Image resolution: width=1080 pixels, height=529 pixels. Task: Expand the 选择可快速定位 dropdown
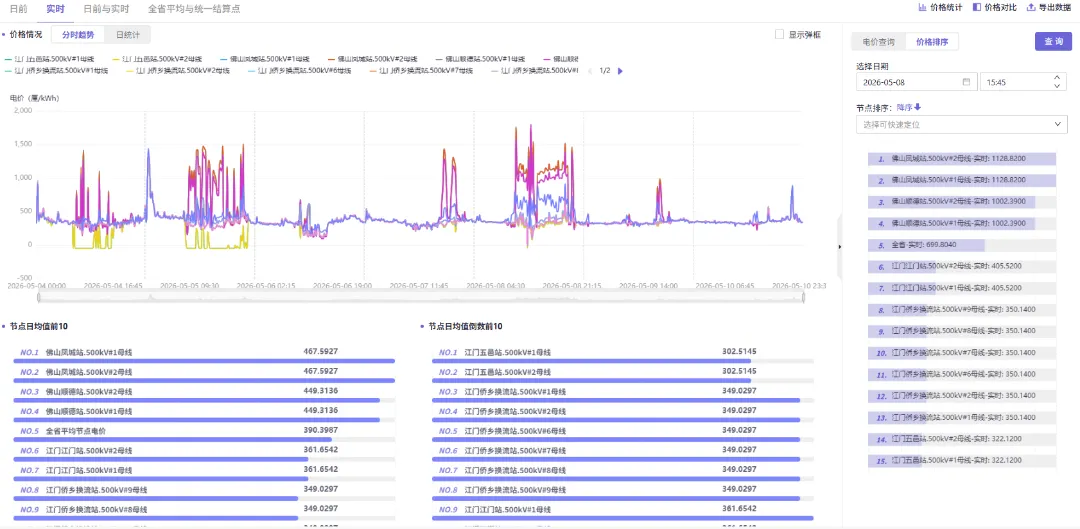pyautogui.click(x=962, y=125)
